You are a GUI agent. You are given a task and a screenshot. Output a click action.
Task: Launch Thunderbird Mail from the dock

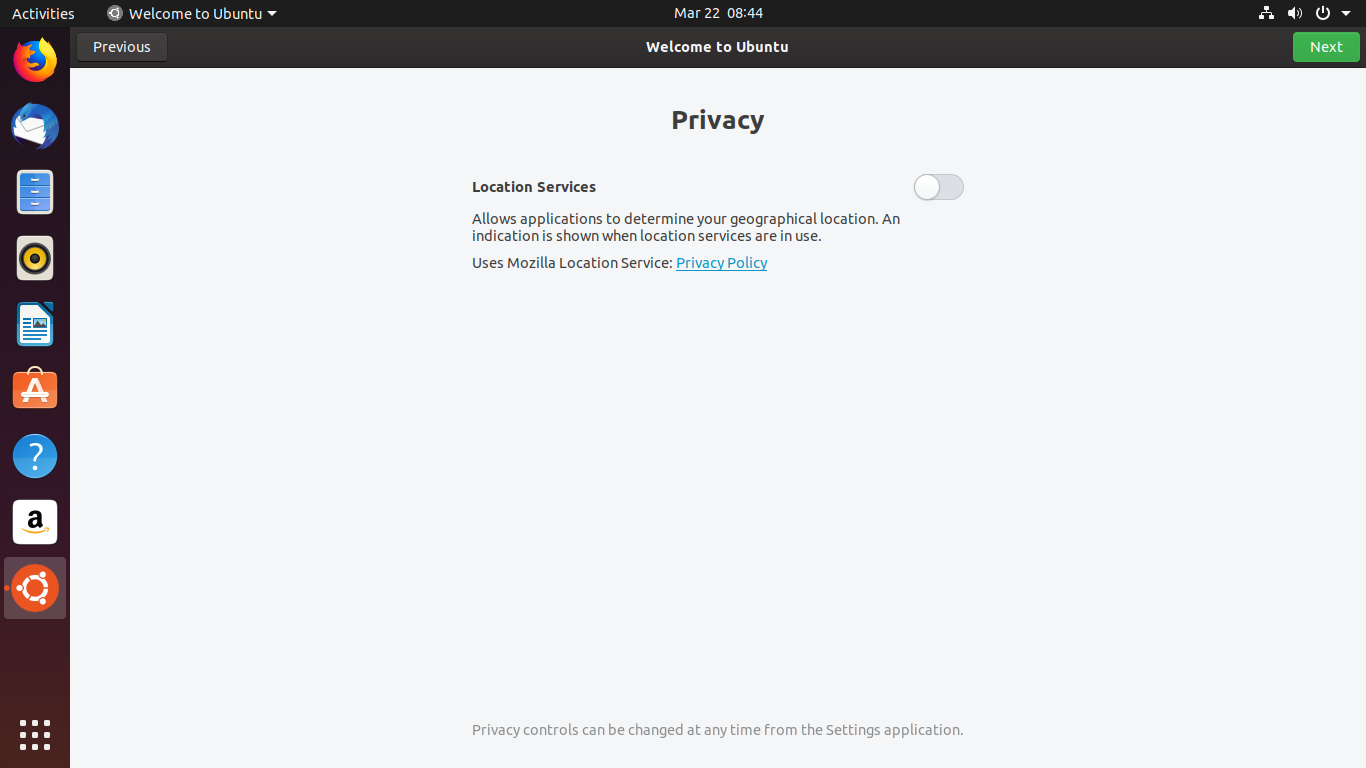click(35, 126)
